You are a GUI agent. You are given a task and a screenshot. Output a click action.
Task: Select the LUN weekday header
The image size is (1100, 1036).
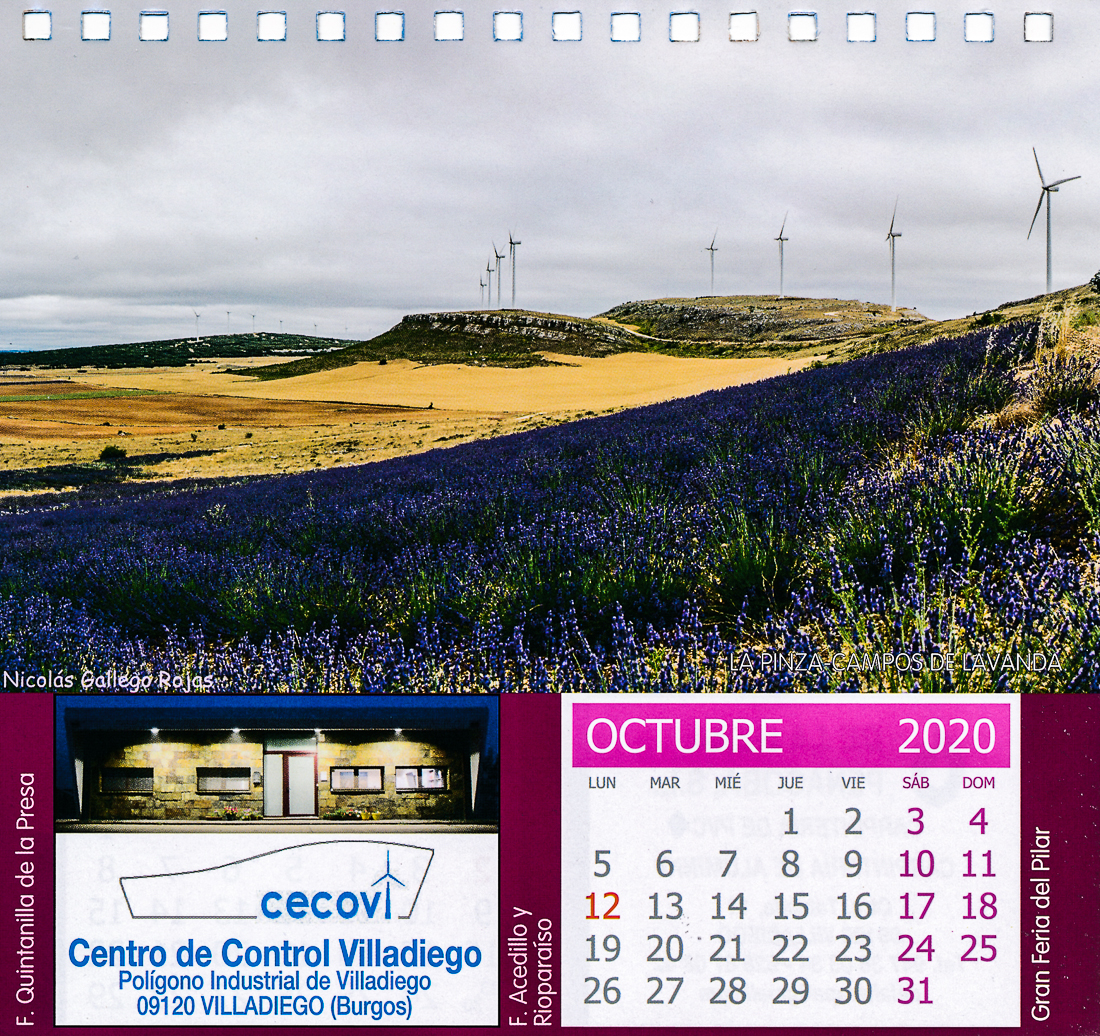tap(602, 783)
